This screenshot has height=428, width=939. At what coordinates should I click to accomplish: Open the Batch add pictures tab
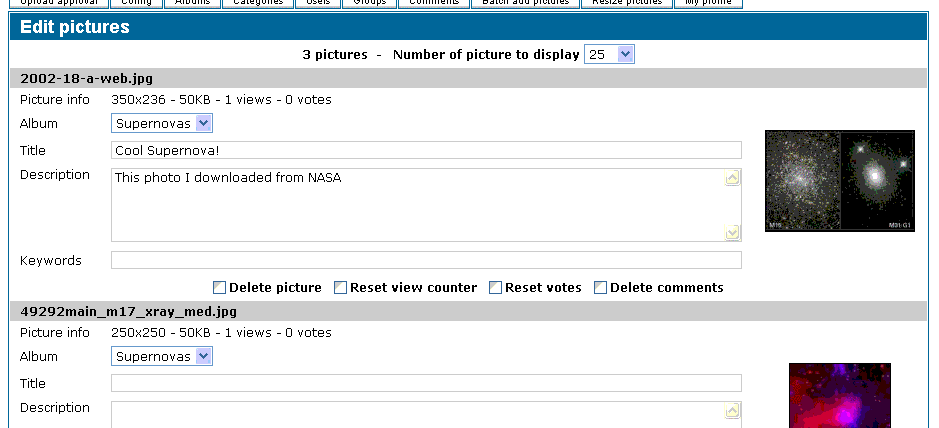(526, 2)
